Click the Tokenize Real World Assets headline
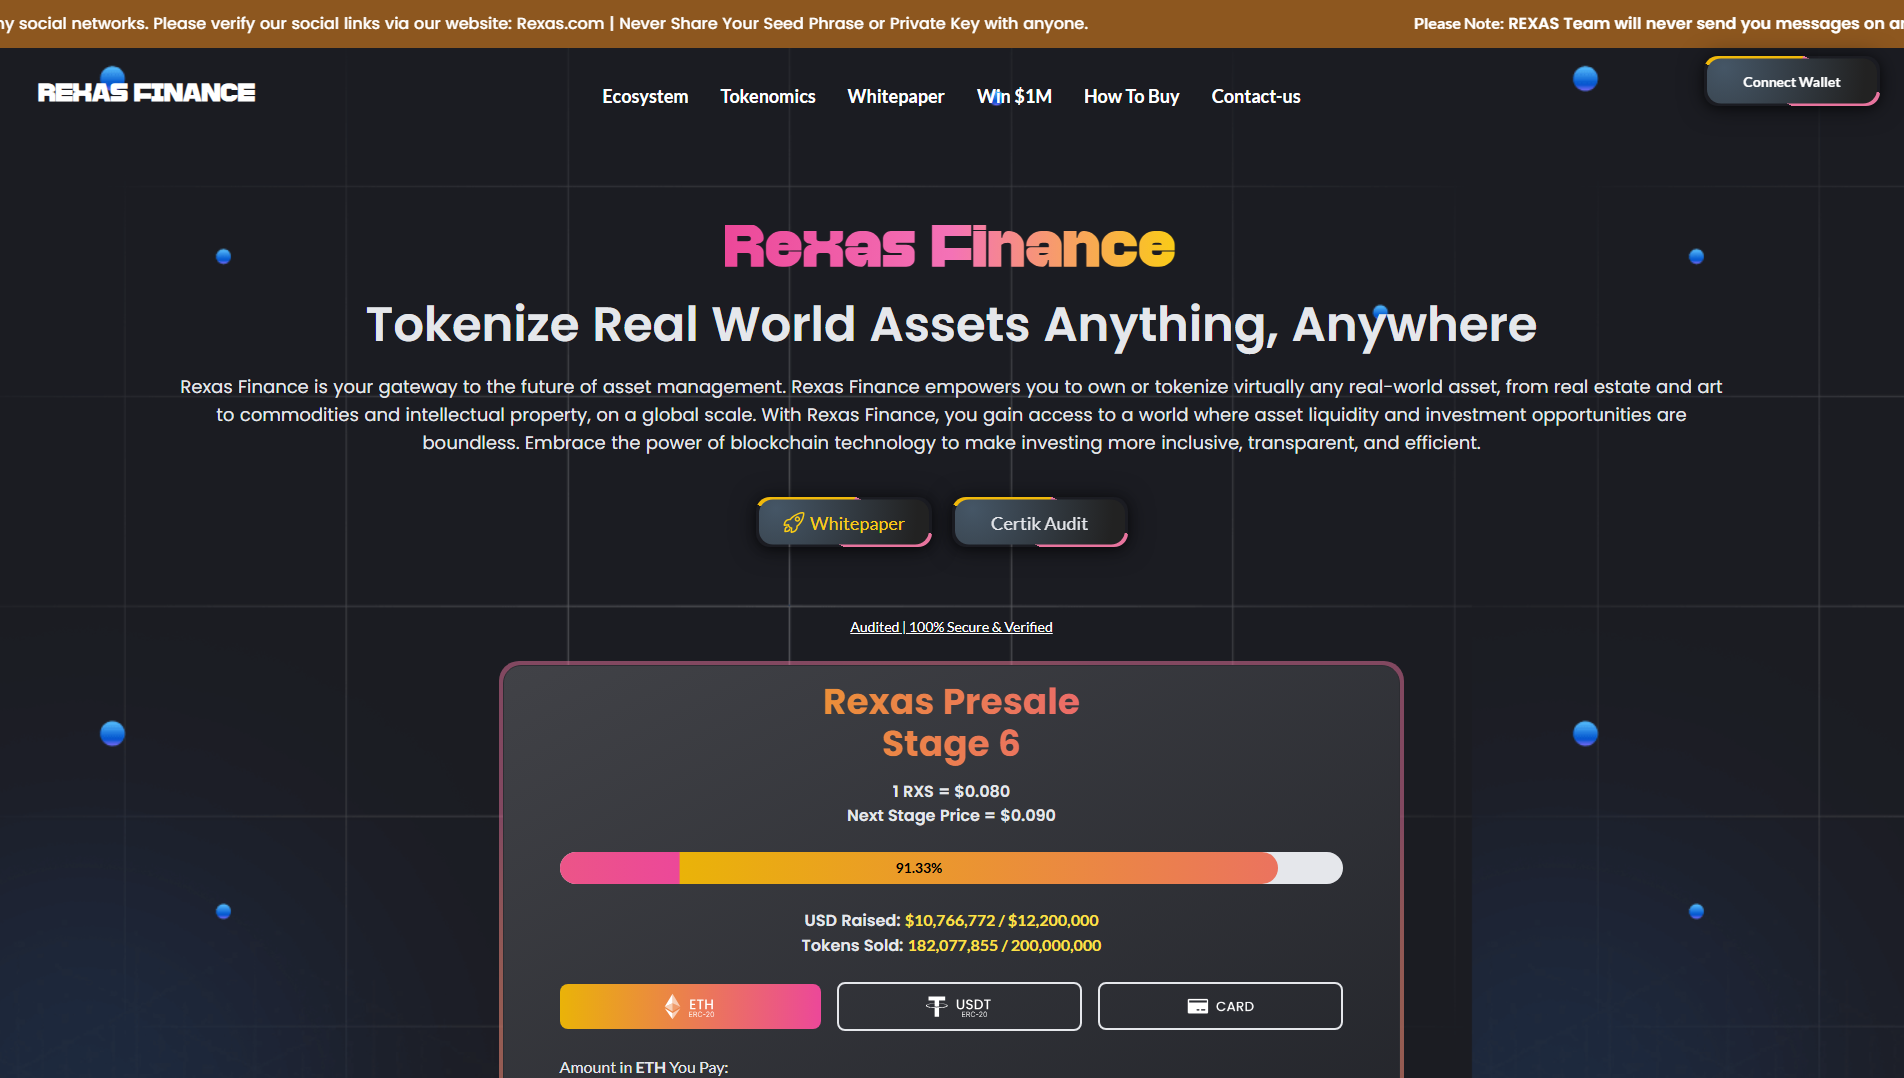Image resolution: width=1904 pixels, height=1078 pixels. [951, 324]
